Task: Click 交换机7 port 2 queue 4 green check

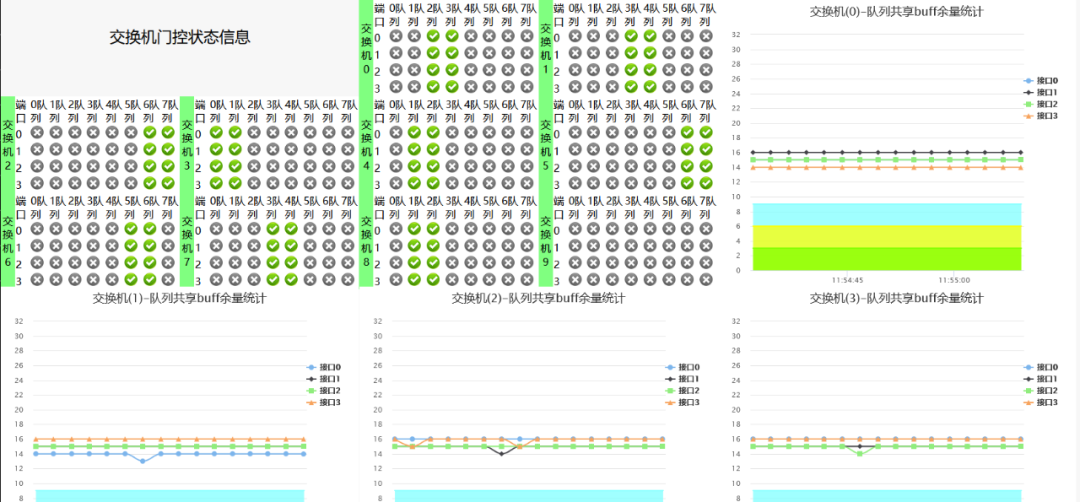Action: [291, 263]
